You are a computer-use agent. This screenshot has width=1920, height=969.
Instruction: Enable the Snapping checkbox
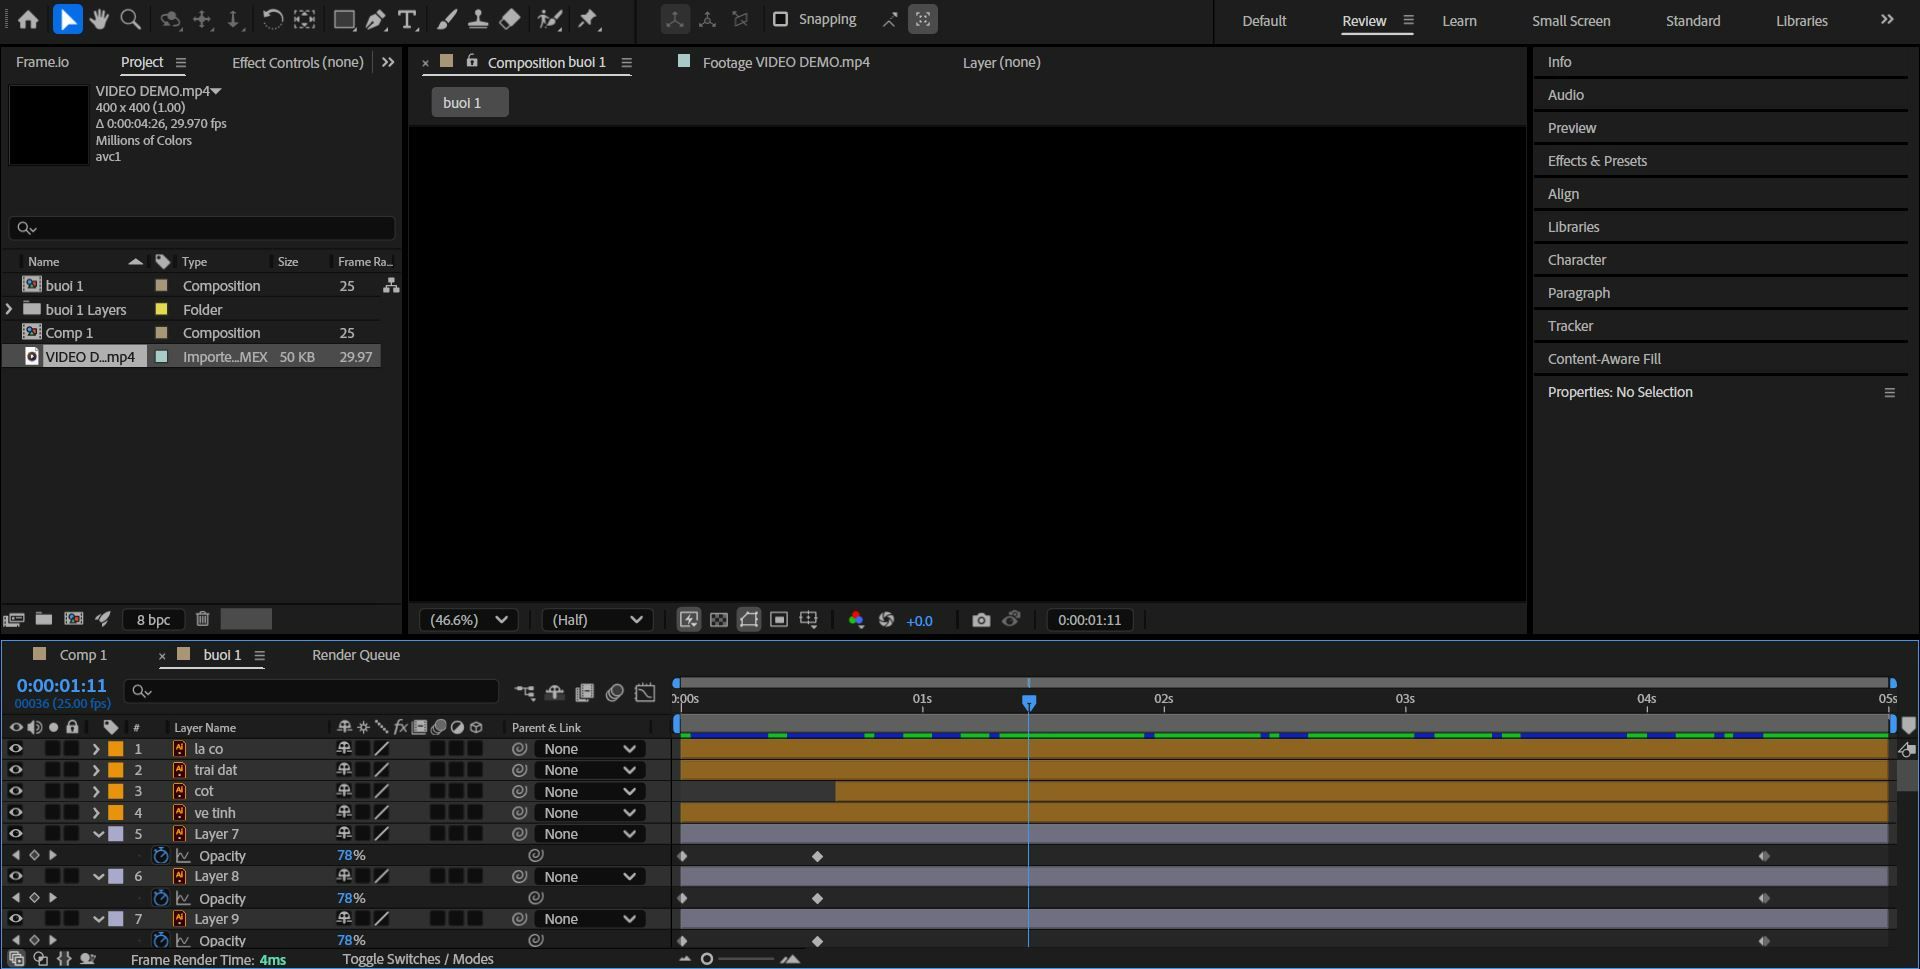tap(781, 19)
